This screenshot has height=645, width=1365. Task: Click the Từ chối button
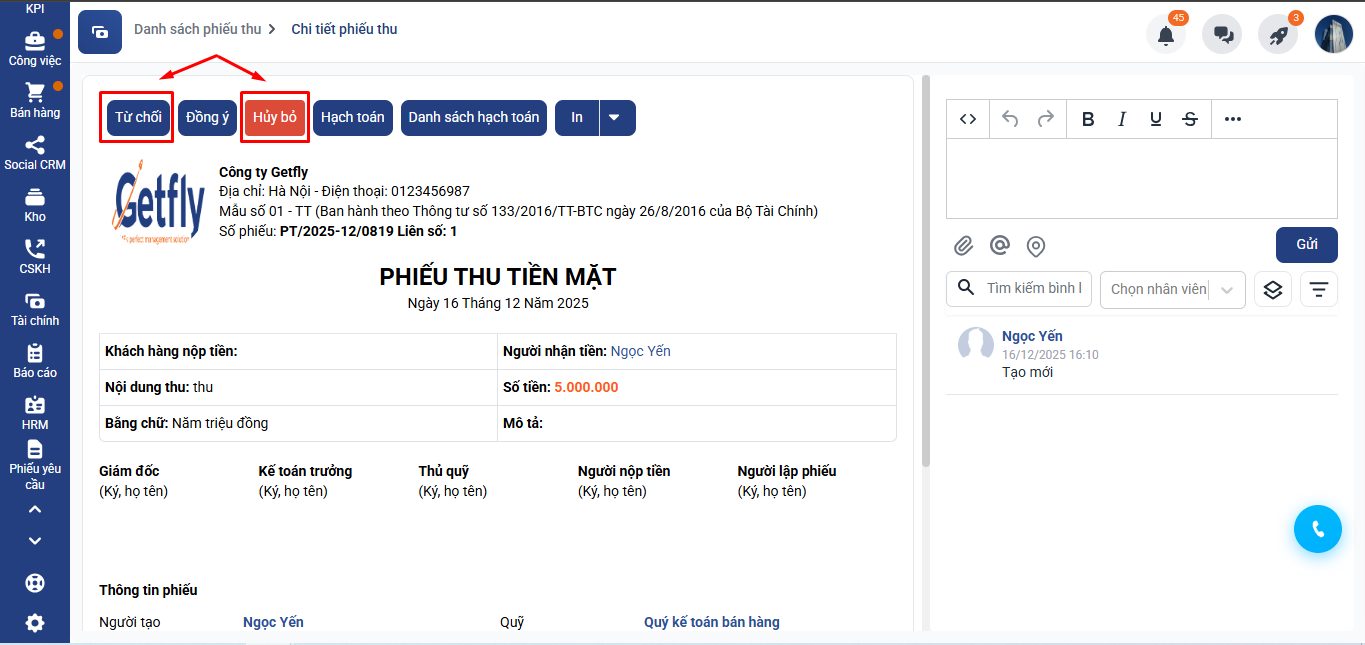[x=138, y=117]
